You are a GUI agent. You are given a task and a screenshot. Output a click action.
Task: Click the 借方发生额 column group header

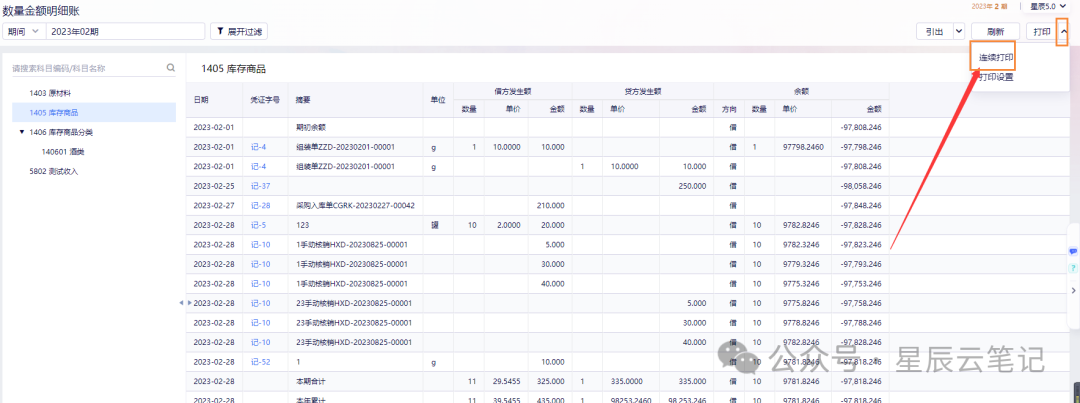click(512, 90)
